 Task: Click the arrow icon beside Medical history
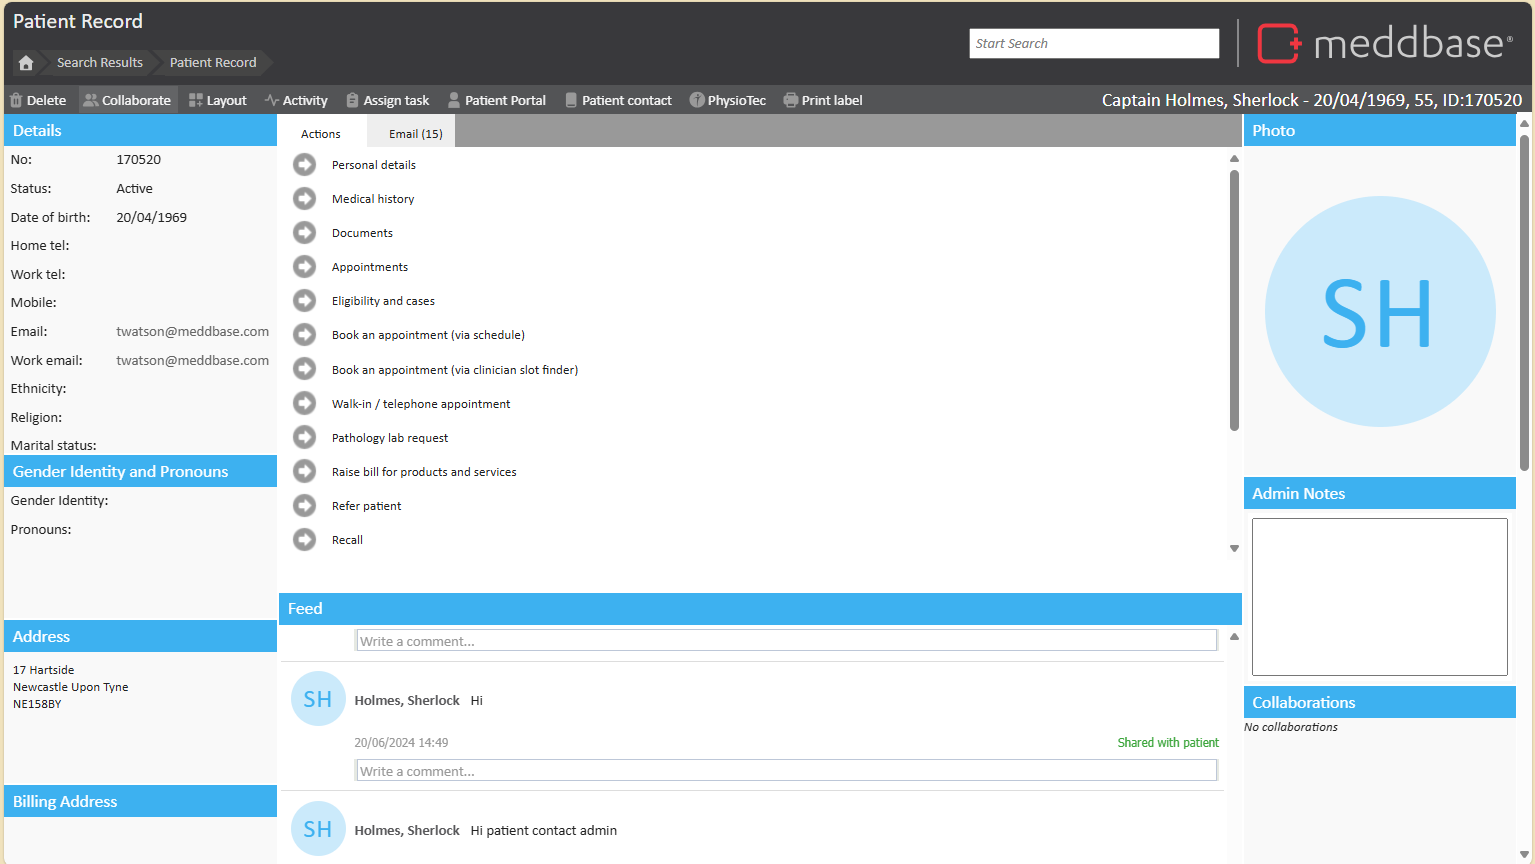pyautogui.click(x=304, y=199)
